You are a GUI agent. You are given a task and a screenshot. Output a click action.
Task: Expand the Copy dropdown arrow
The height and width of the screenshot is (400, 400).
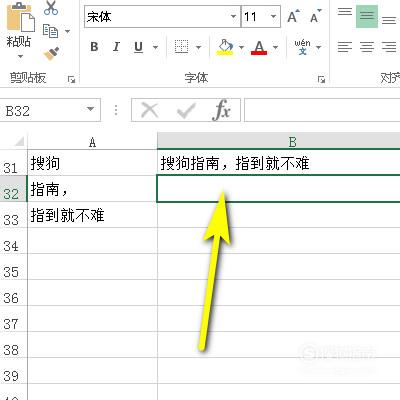68,31
